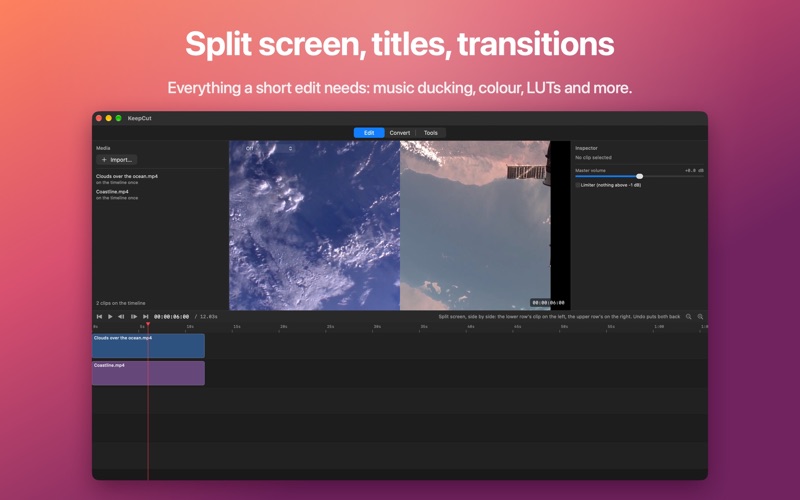800x500 pixels.
Task: Switch to the Tools tab
Action: coord(431,133)
